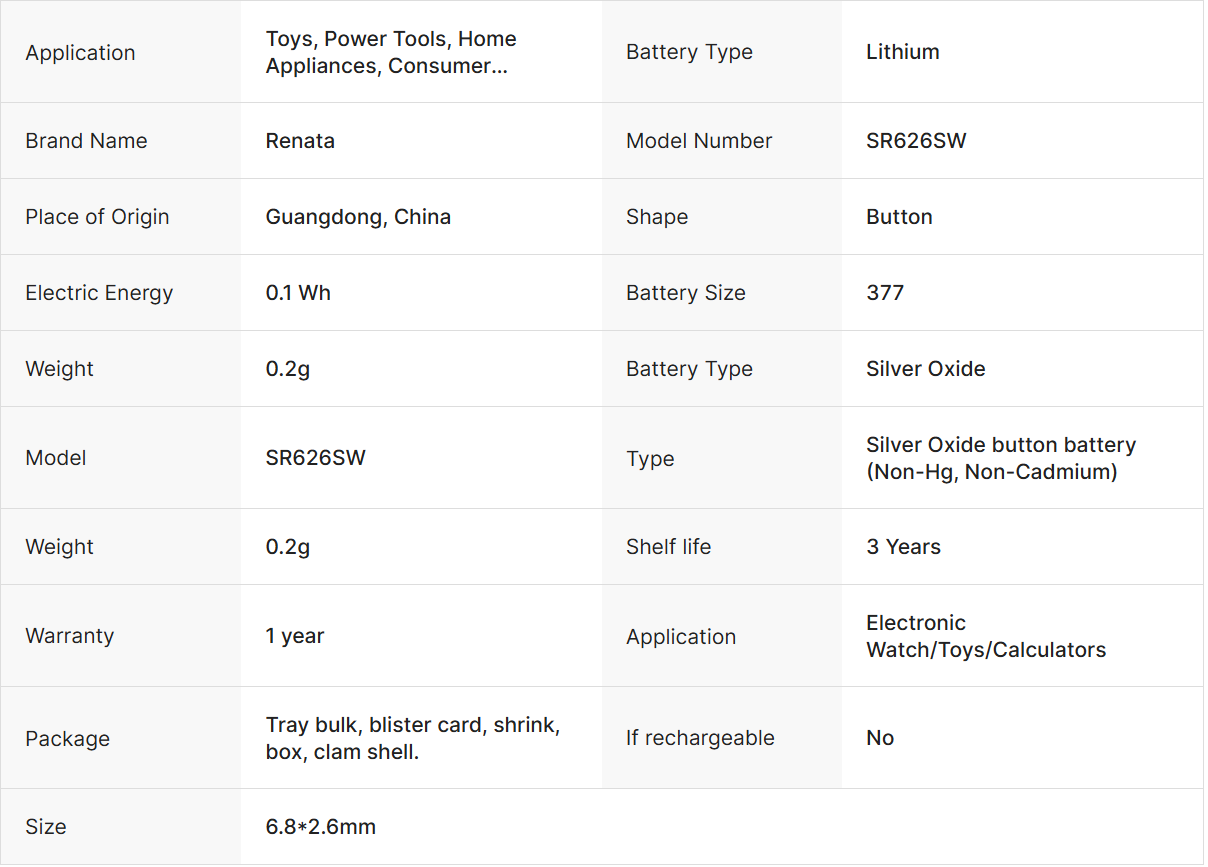Click the truncated "Toys, Power Tools, Home Appliances" text
The width and height of the screenshot is (1208, 867).
click(391, 52)
